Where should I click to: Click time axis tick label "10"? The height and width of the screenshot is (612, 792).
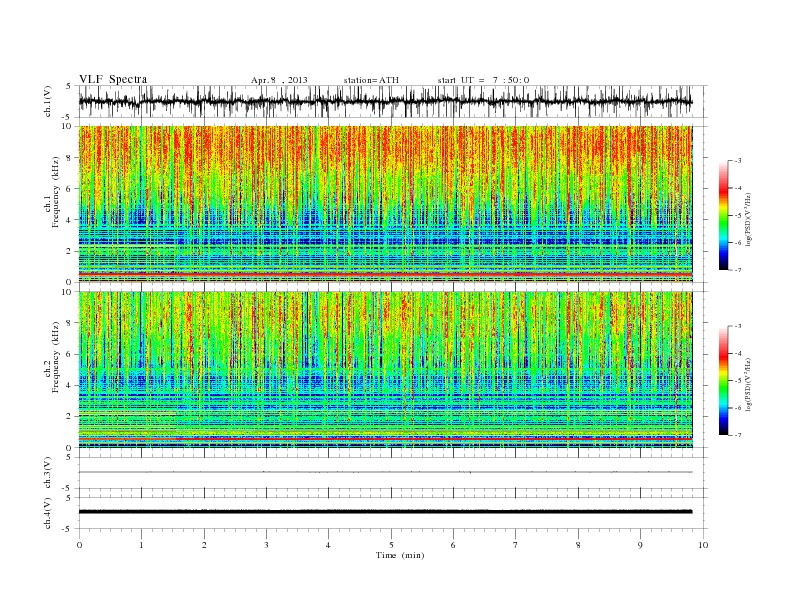tap(703, 545)
